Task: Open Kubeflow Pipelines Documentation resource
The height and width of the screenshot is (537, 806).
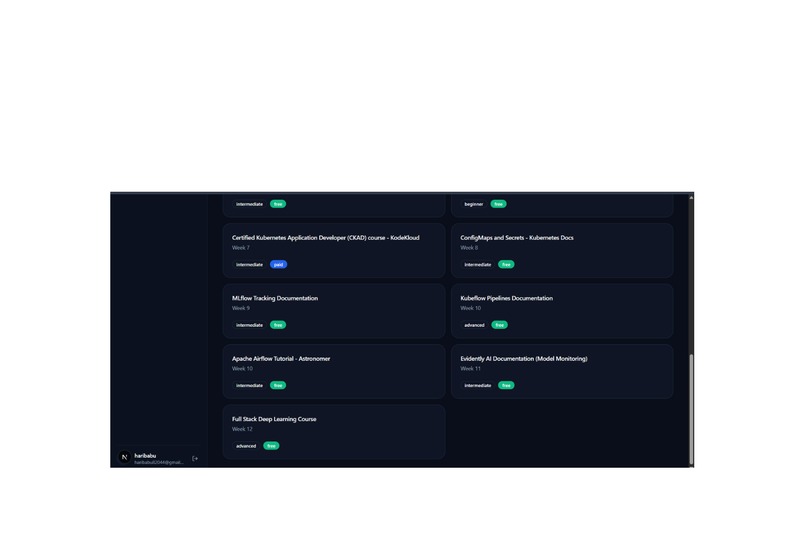Action: (562, 311)
